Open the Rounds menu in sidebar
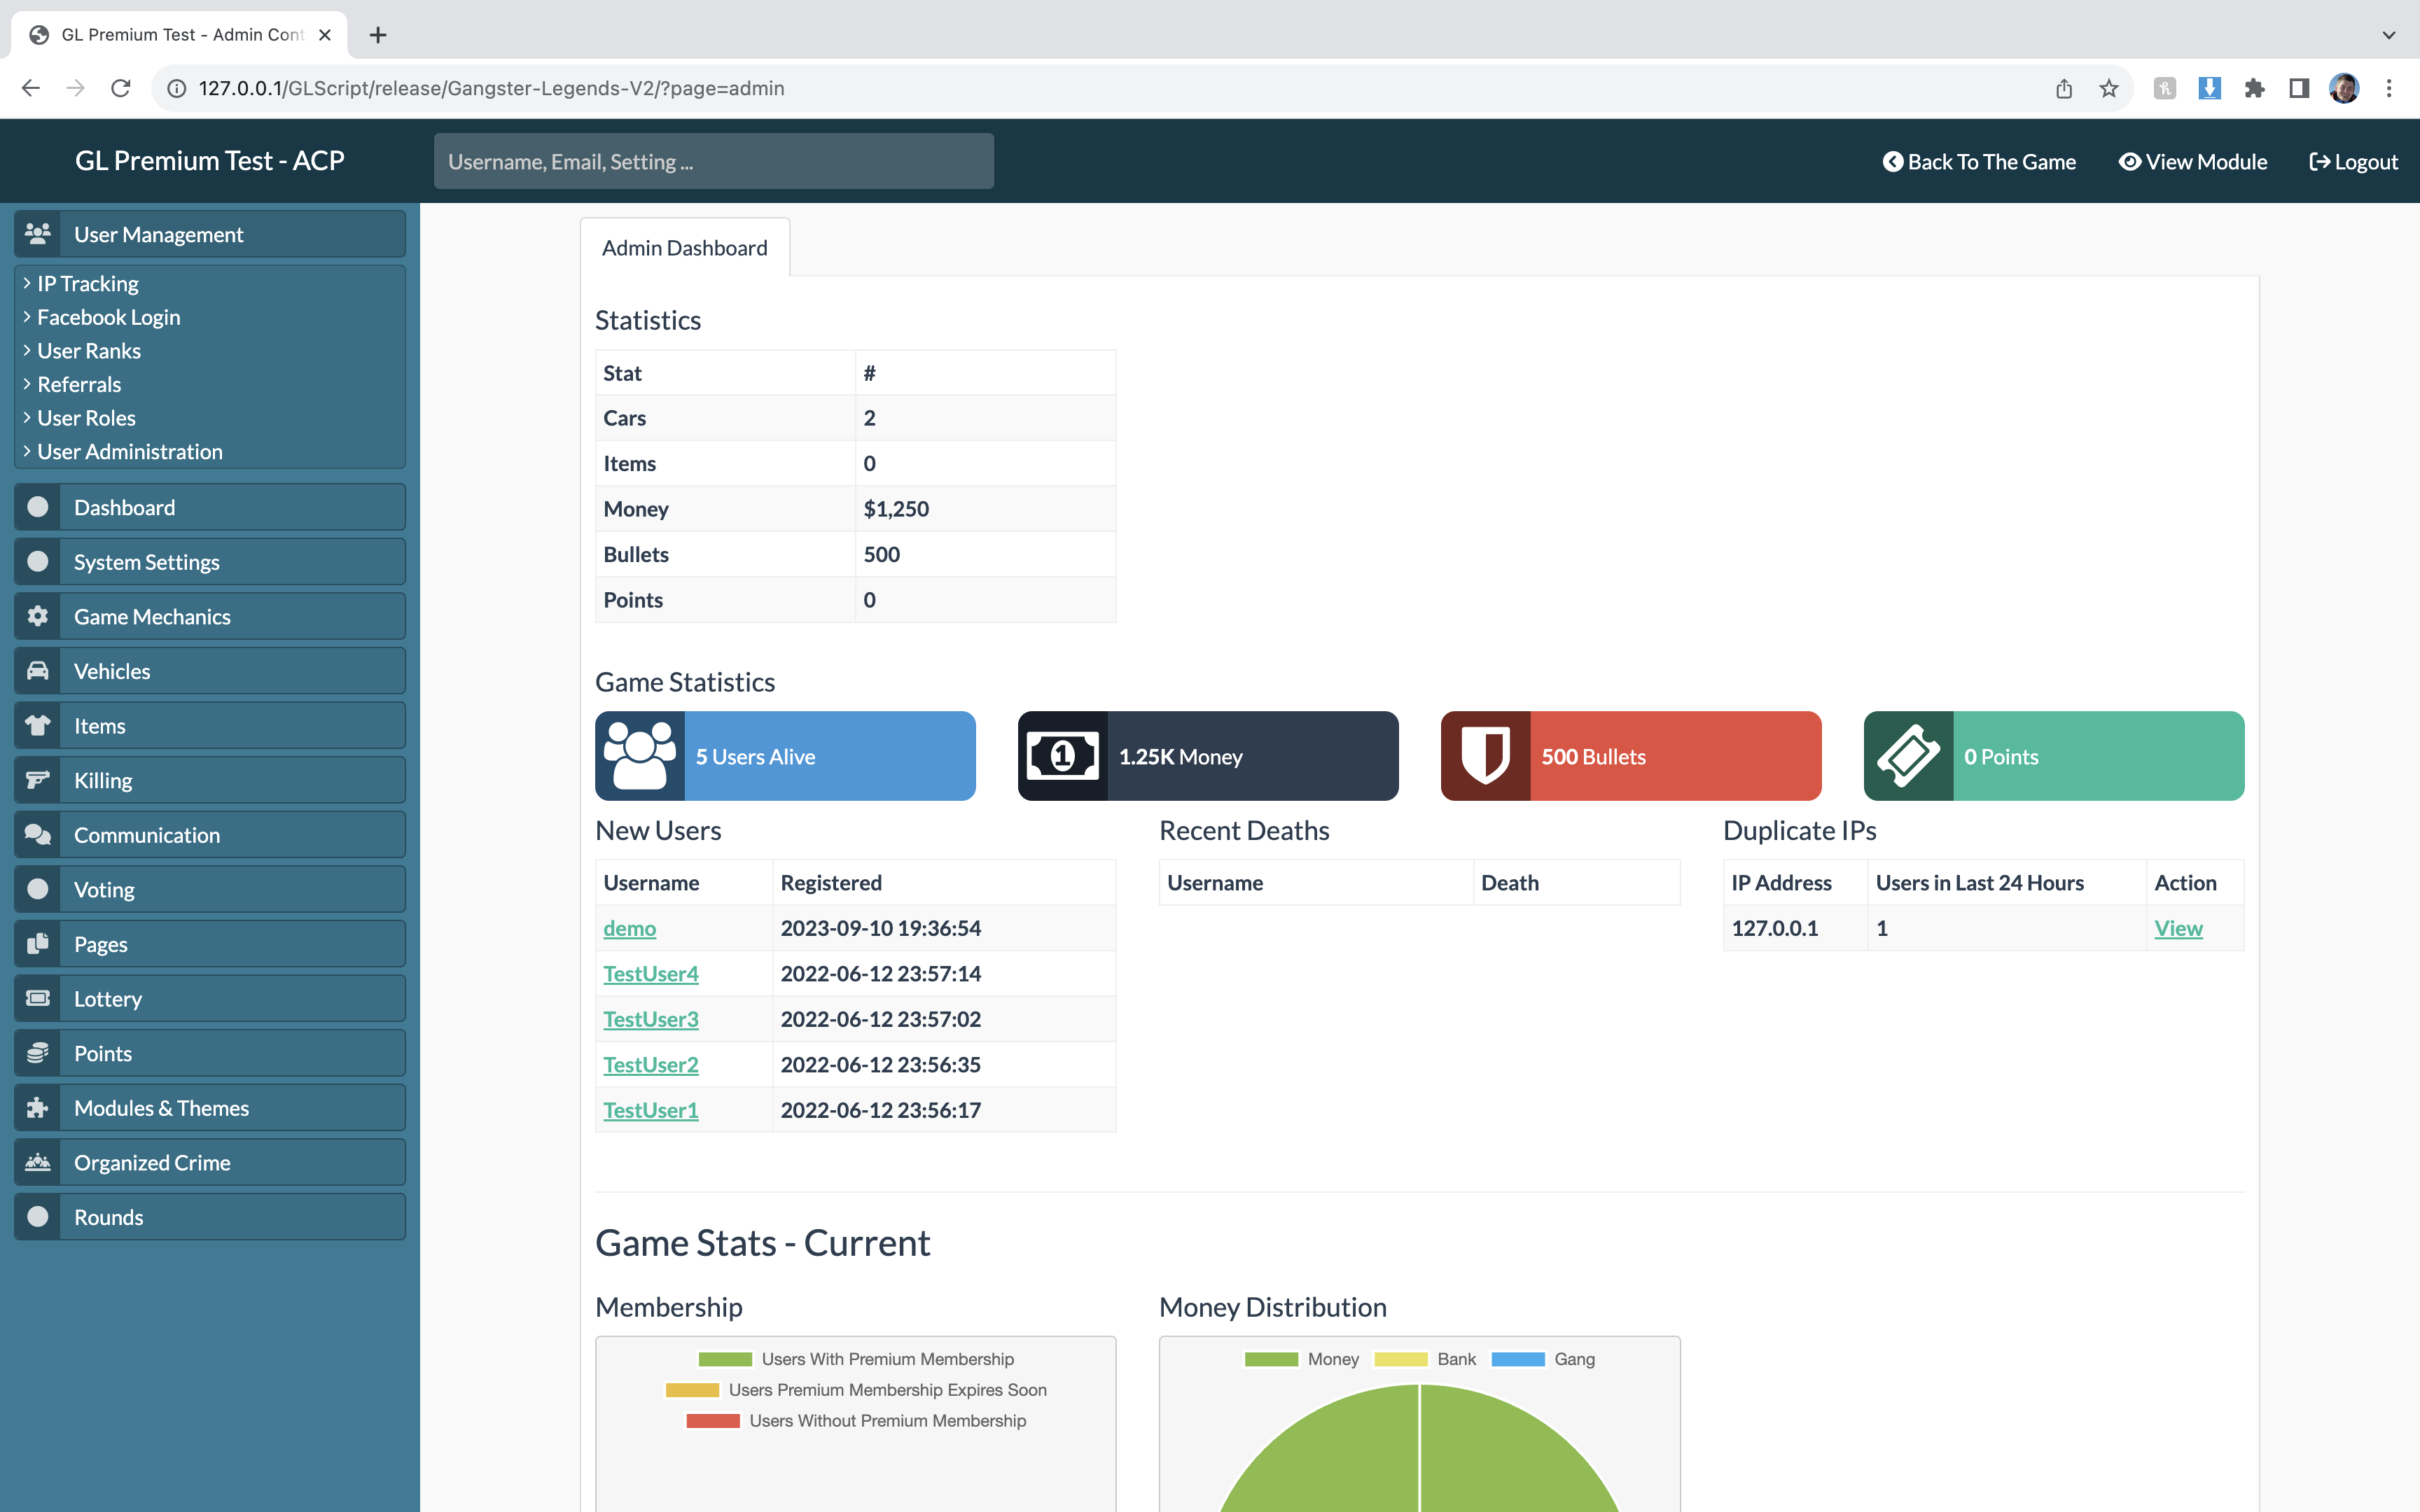 pyautogui.click(x=109, y=1217)
